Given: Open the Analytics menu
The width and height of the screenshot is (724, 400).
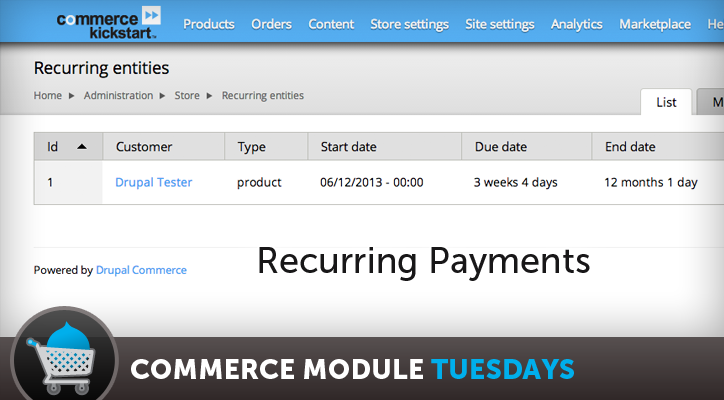Looking at the screenshot, I should coord(577,24).
